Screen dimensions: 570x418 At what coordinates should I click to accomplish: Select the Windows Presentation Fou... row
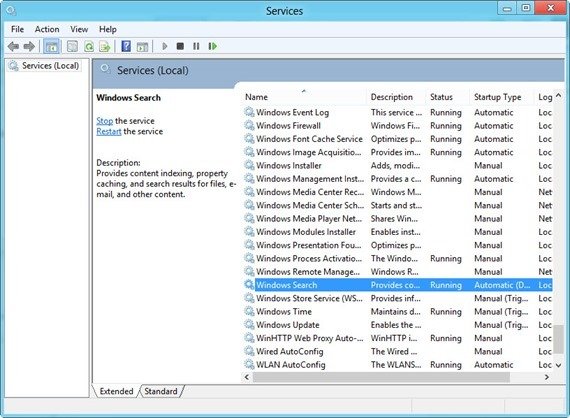pos(398,245)
